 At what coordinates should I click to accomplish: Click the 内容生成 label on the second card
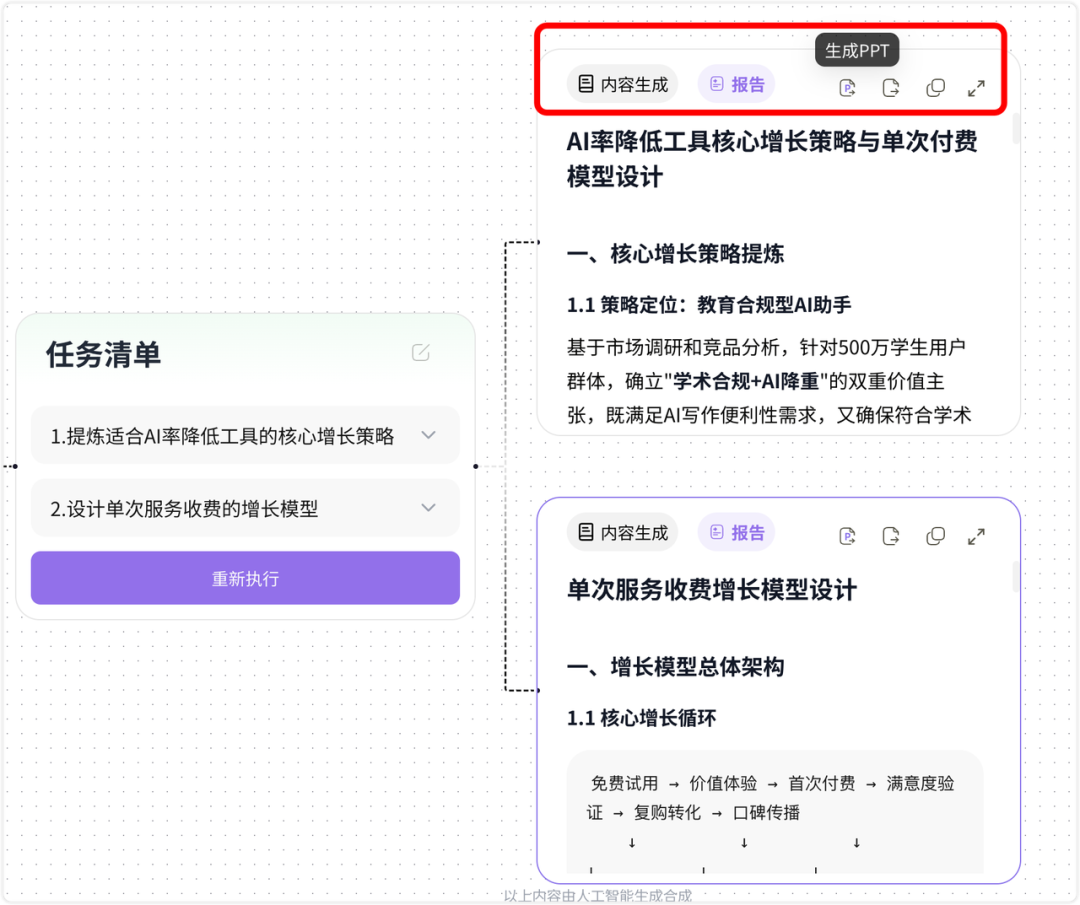[622, 532]
